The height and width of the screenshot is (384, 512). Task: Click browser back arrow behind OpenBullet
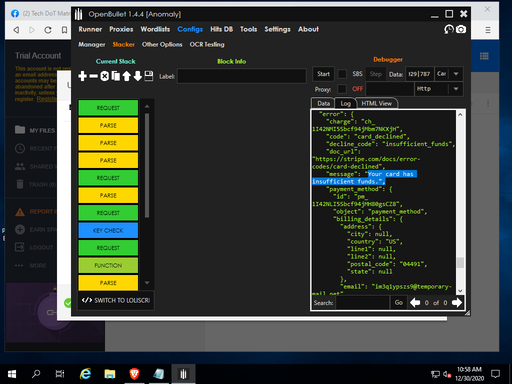click(16, 30)
